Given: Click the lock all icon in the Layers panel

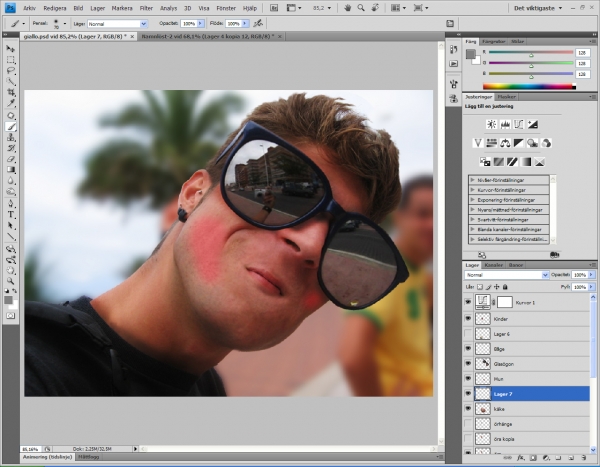Looking at the screenshot, I should click(x=505, y=287).
